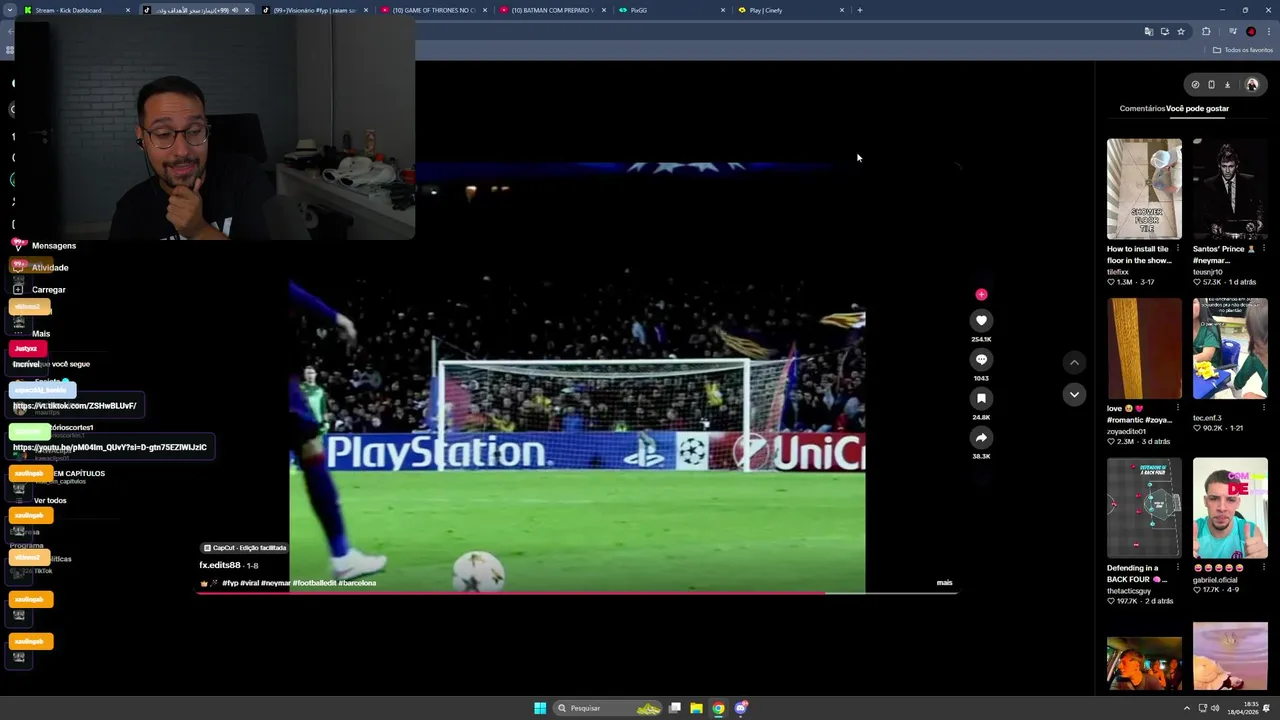The width and height of the screenshot is (1280, 720).
Task: Click install app icon in address bar
Action: [x=1164, y=32]
